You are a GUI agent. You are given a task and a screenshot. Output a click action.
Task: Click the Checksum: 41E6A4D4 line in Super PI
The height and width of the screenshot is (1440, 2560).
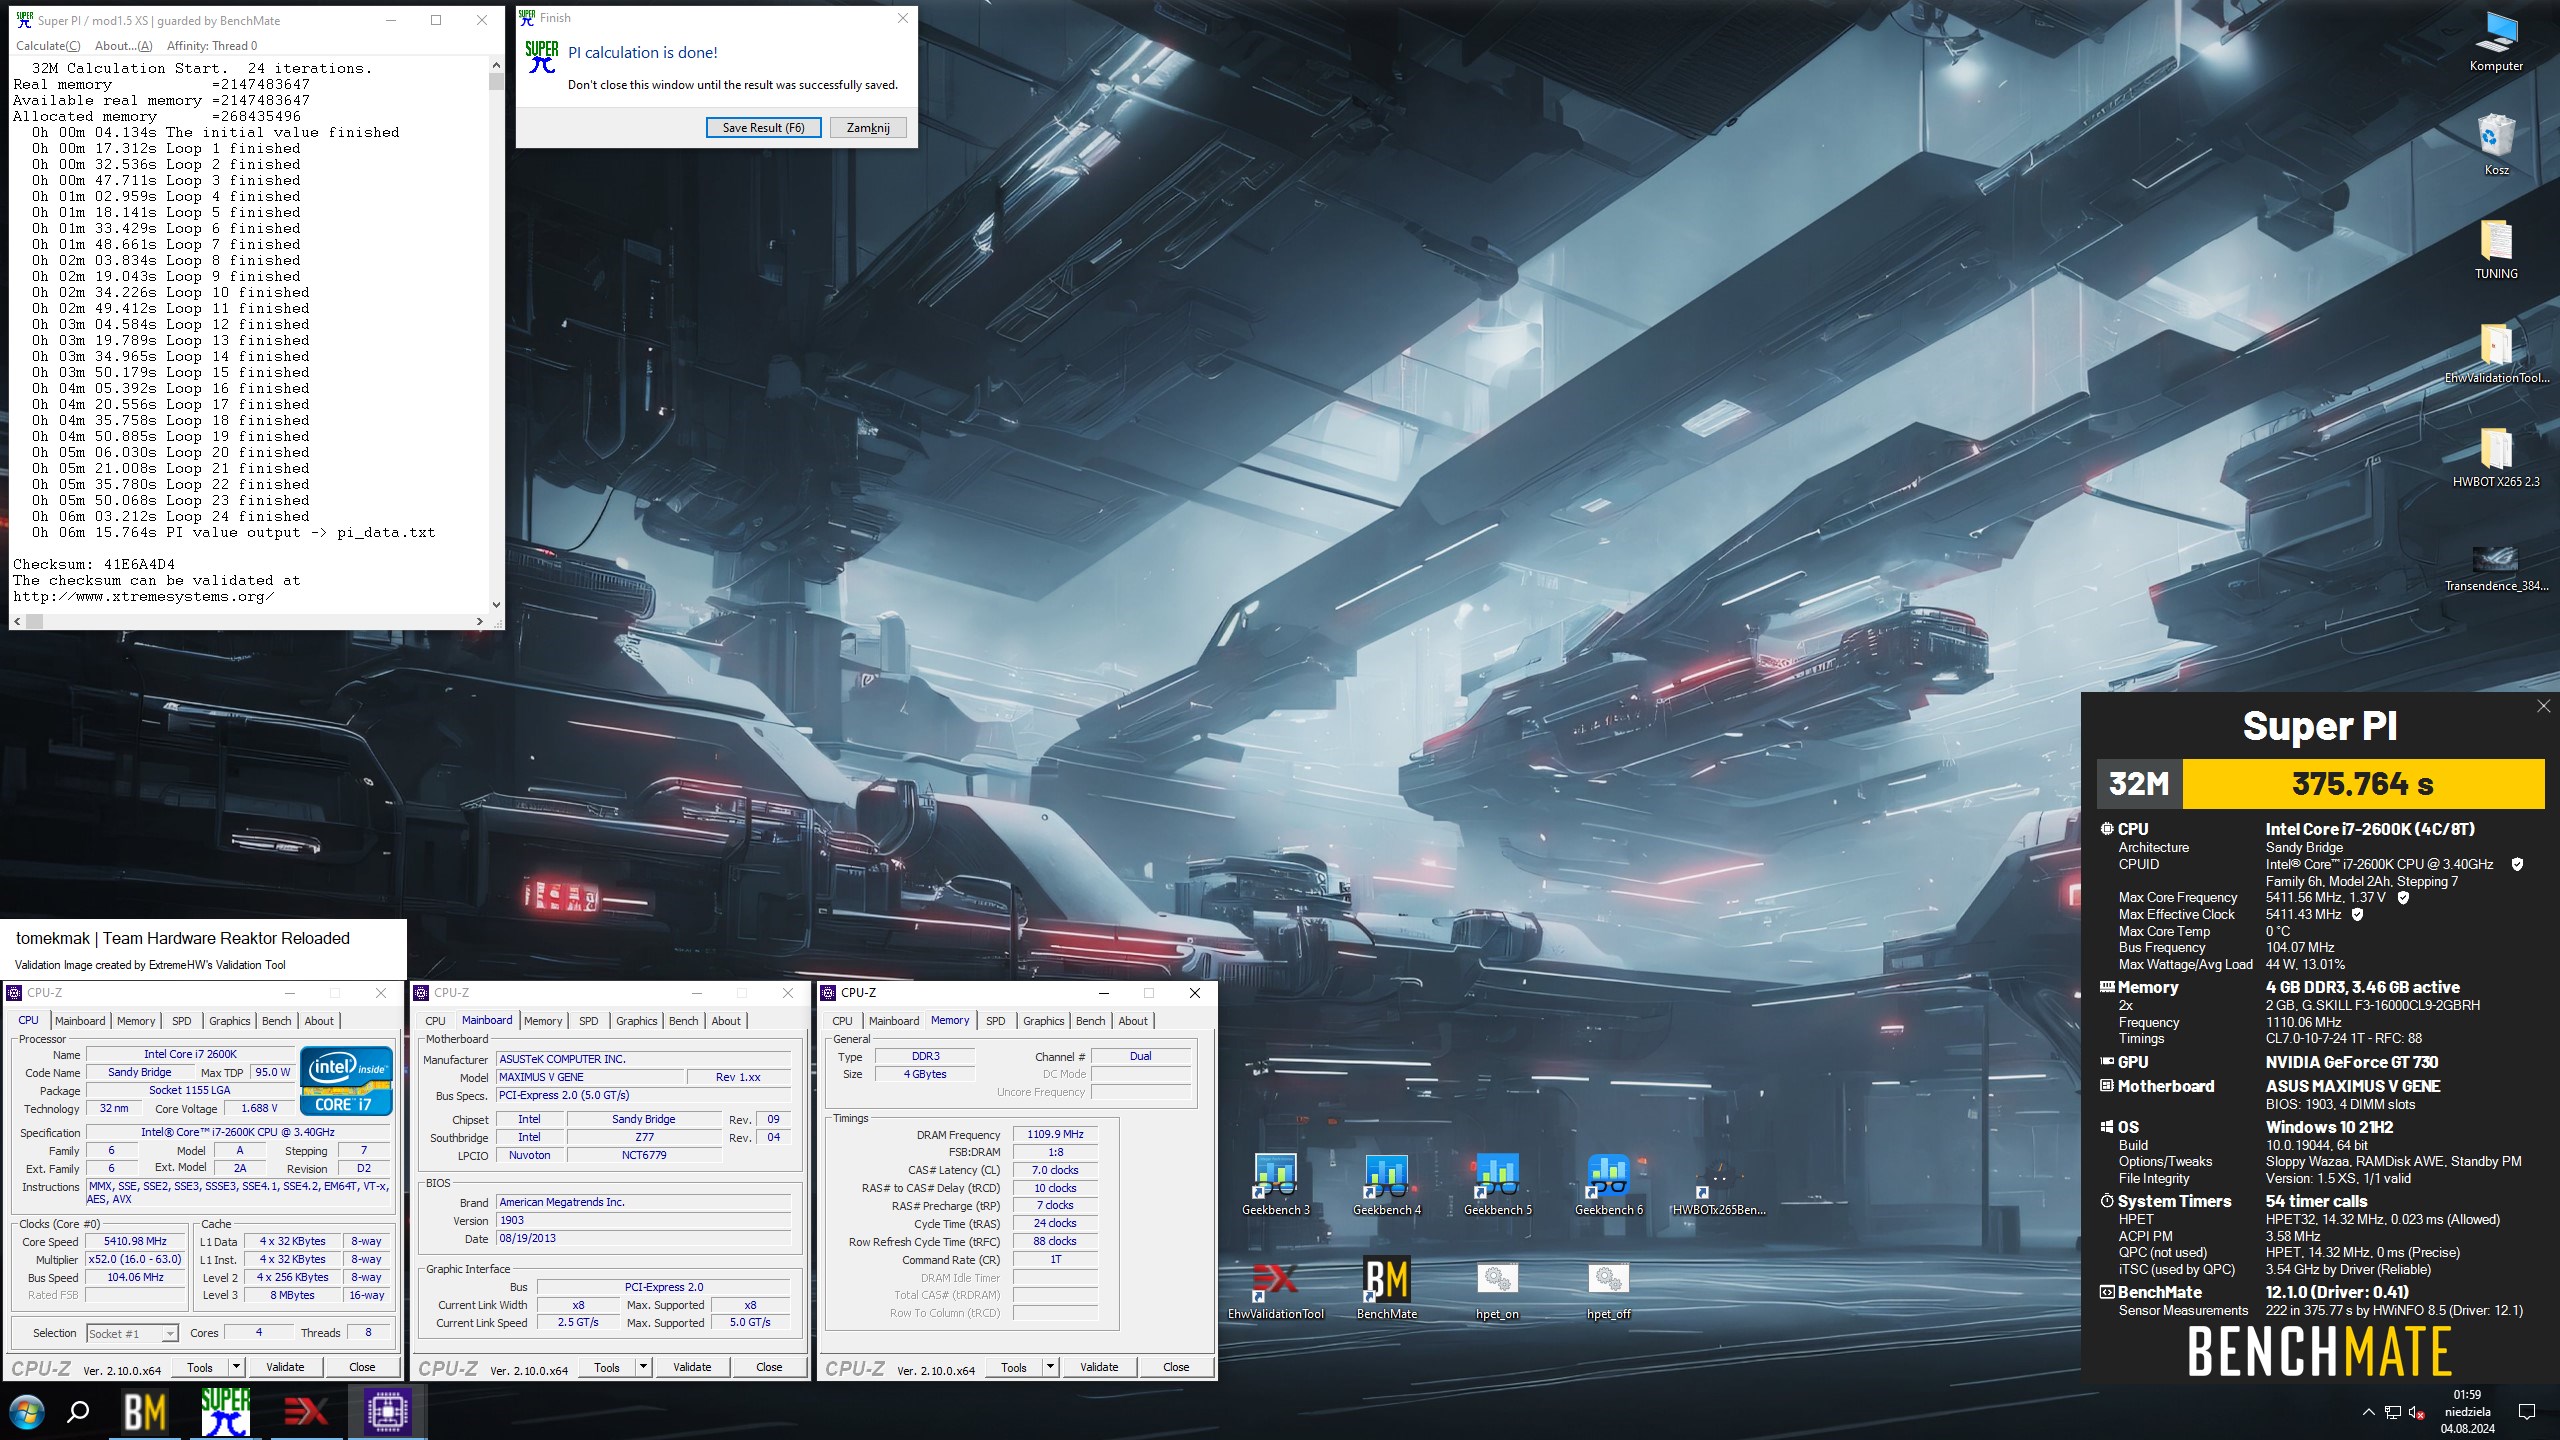(94, 564)
